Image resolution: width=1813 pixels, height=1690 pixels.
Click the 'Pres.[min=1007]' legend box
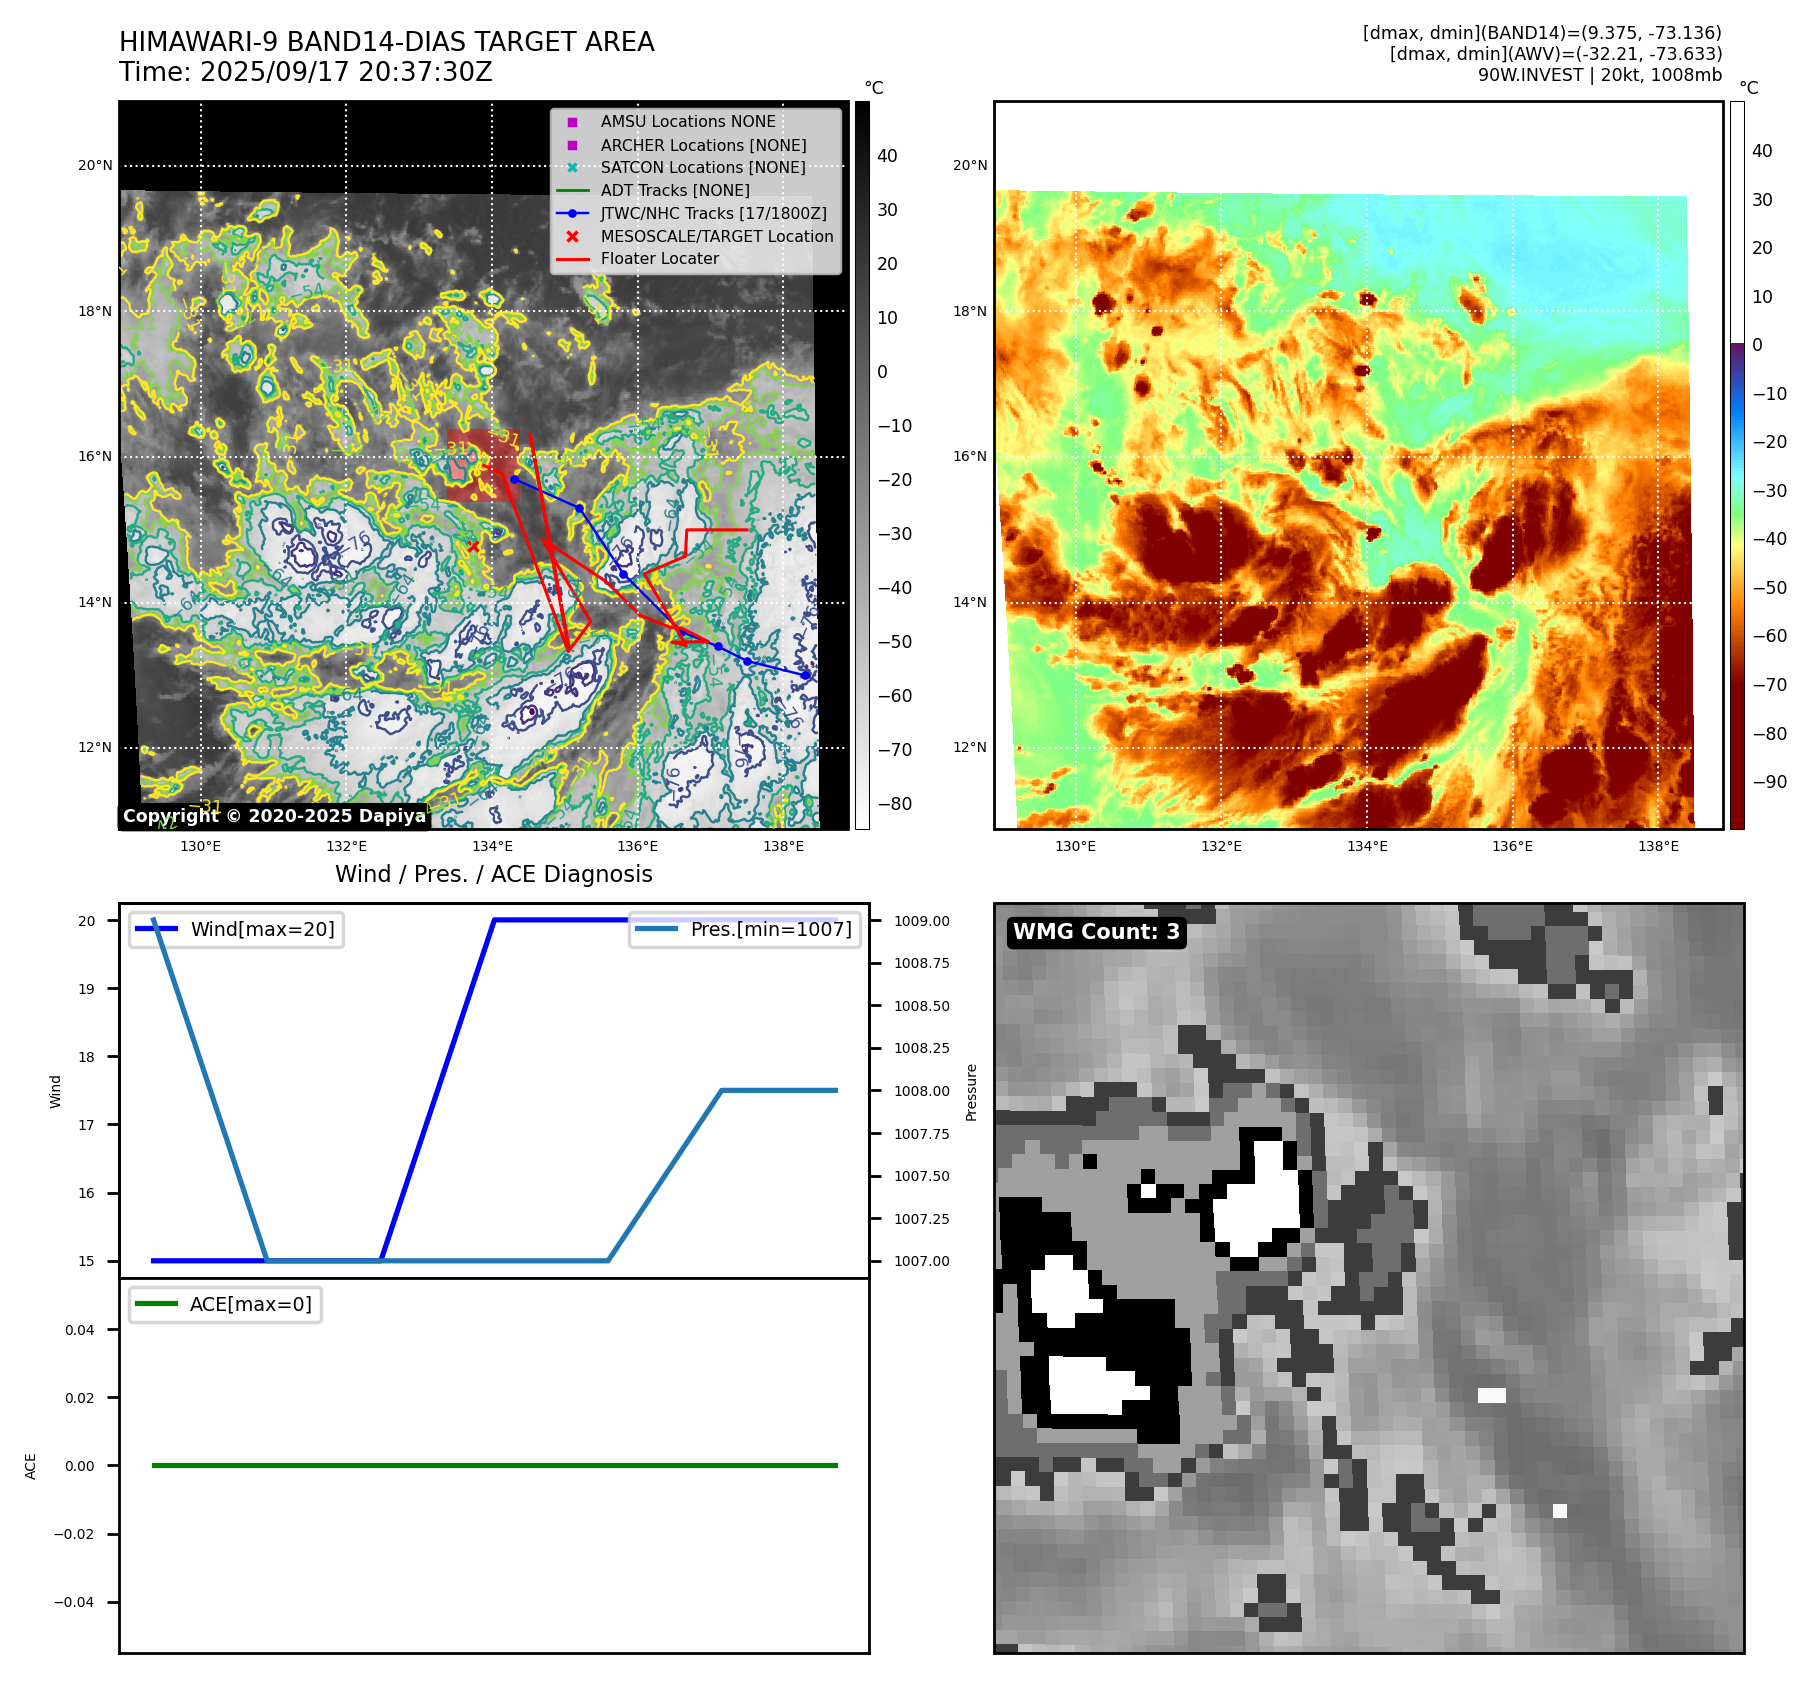point(744,929)
